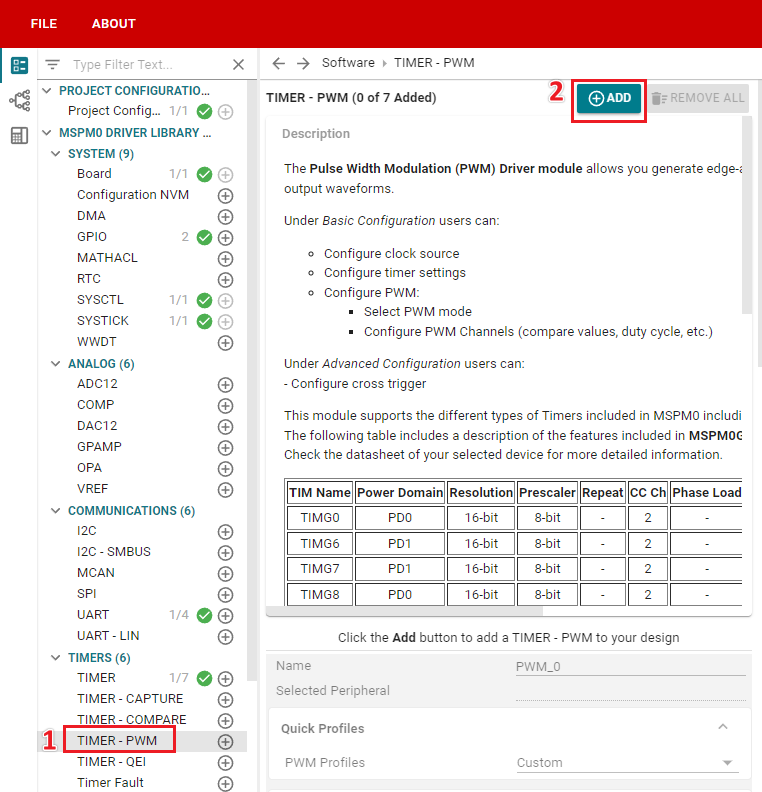Select the Project Config tree item
762x792 pixels.
pyautogui.click(x=114, y=111)
